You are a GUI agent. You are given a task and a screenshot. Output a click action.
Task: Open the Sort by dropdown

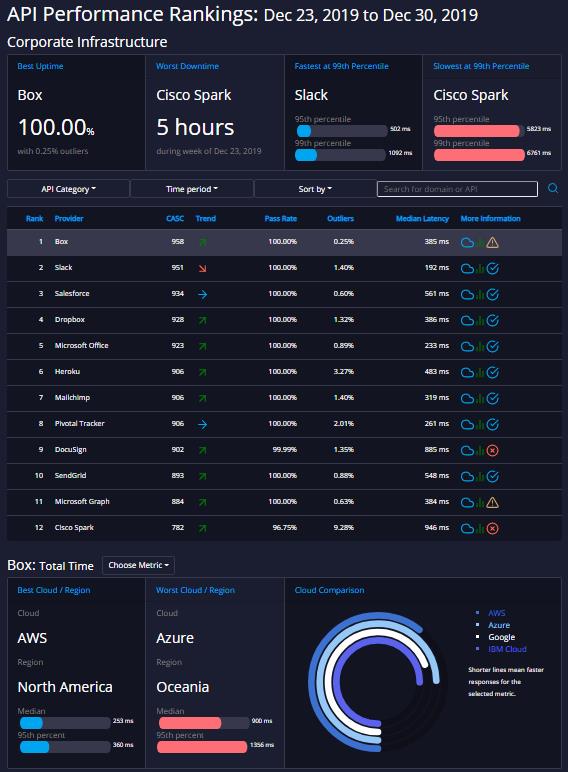[x=315, y=189]
